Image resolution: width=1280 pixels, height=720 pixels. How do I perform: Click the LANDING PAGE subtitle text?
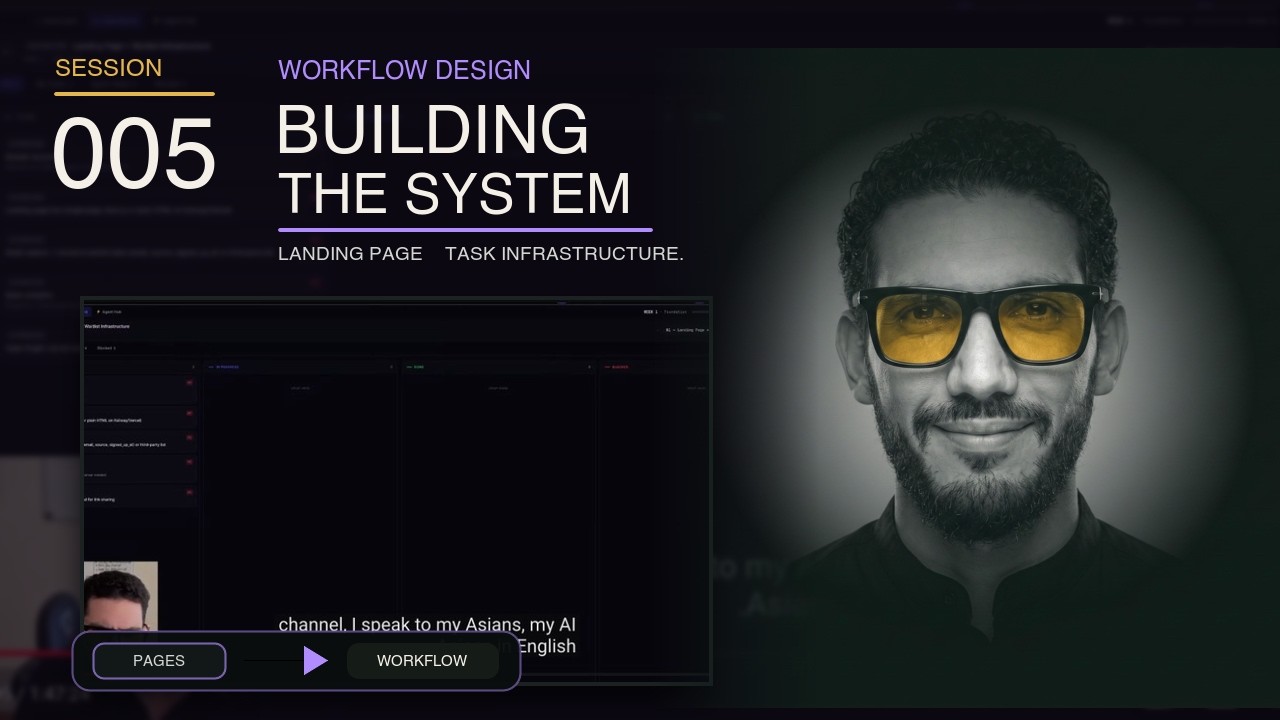tap(350, 254)
